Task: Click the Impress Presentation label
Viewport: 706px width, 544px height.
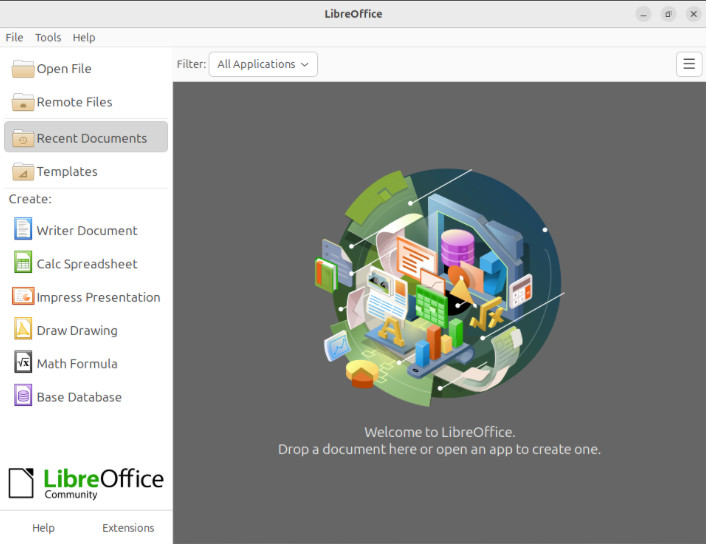Action: tap(98, 297)
